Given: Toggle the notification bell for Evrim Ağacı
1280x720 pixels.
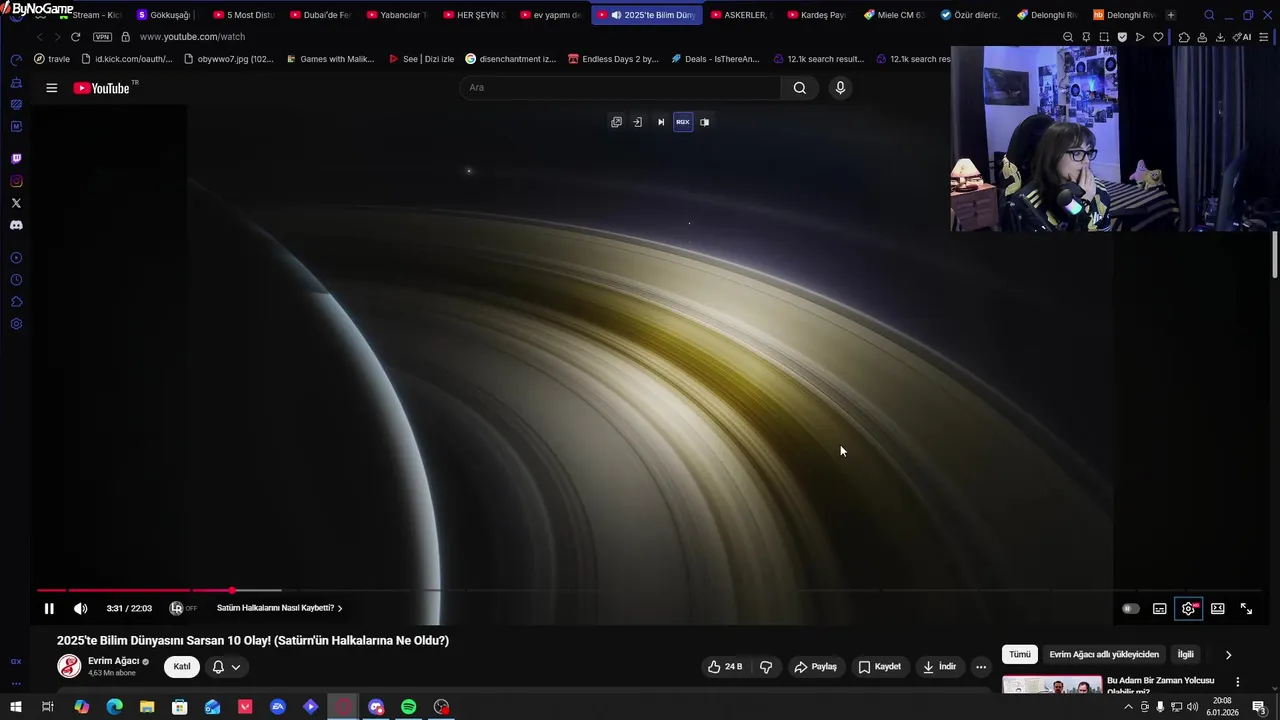Looking at the screenshot, I should coord(218,667).
